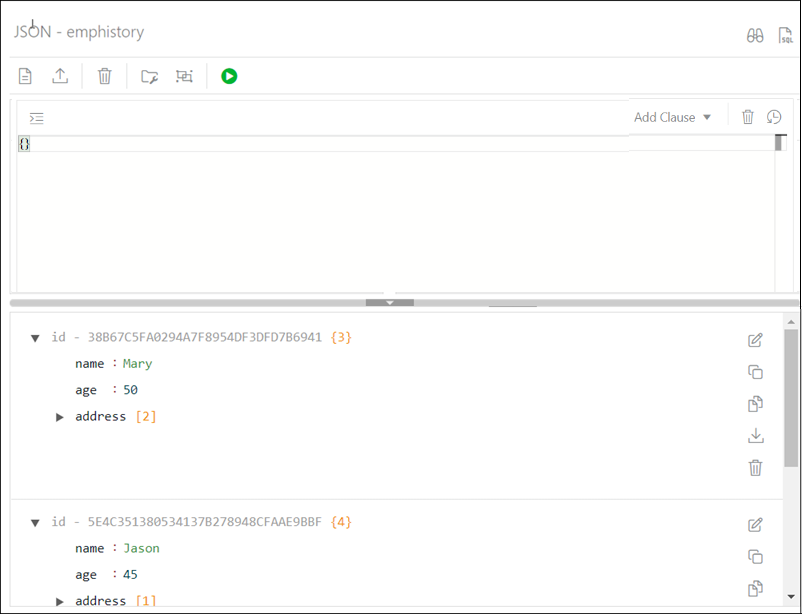Click the clone icon for Mary document
The width and height of the screenshot is (802, 614).
tap(755, 372)
